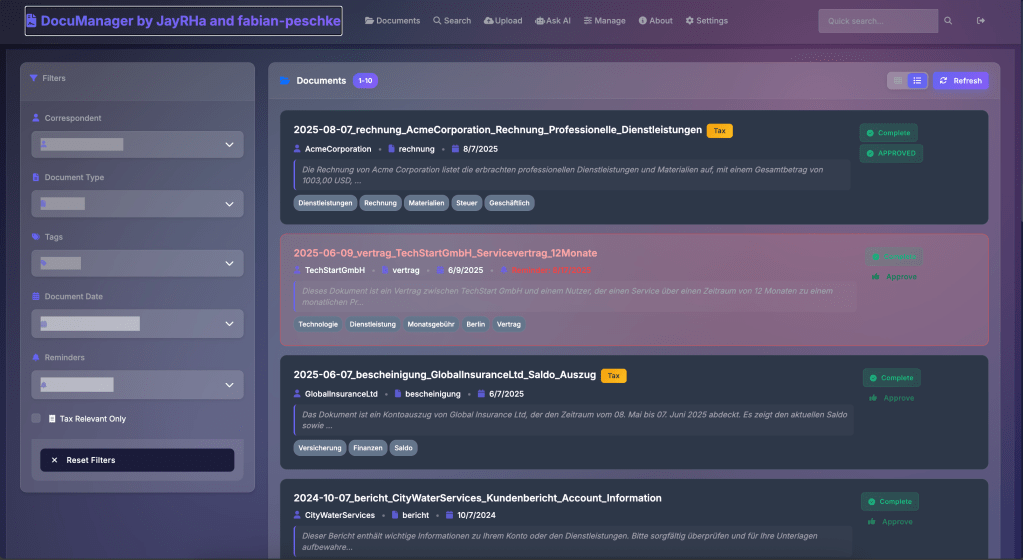Go to Ask AI in navigation

click(x=553, y=21)
